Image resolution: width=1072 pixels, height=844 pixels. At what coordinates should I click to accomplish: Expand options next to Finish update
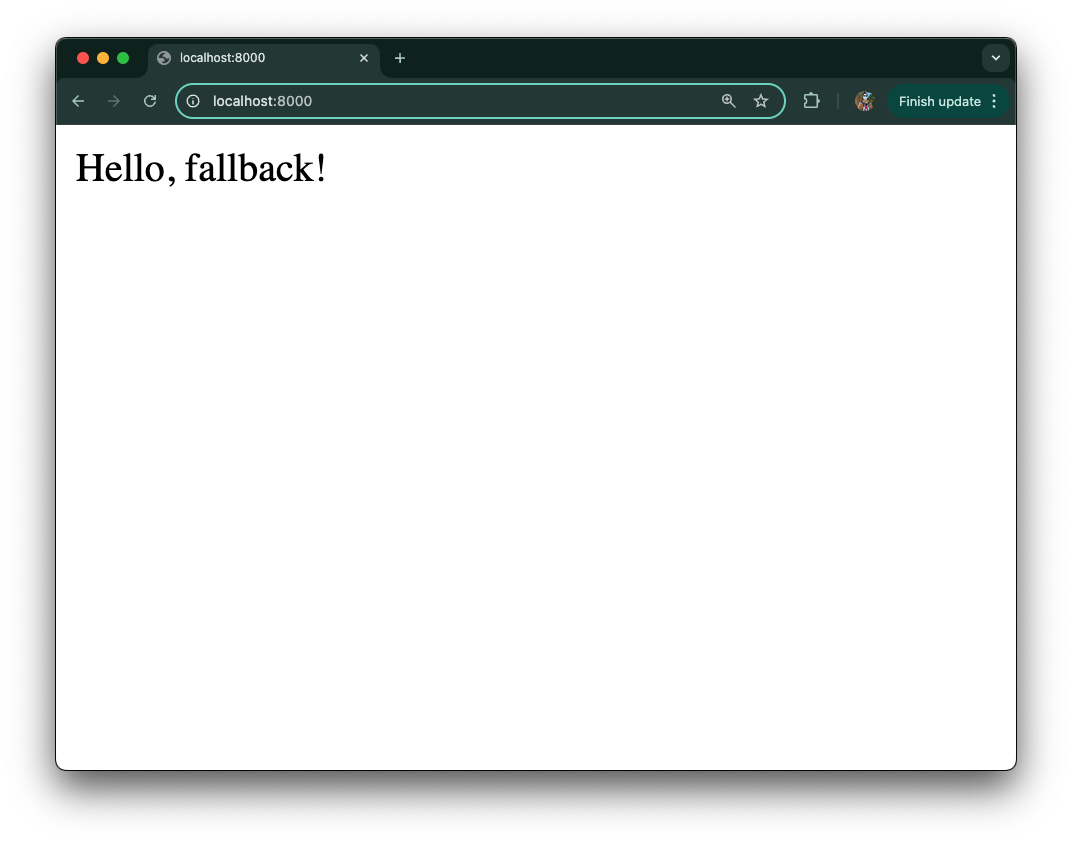point(994,101)
